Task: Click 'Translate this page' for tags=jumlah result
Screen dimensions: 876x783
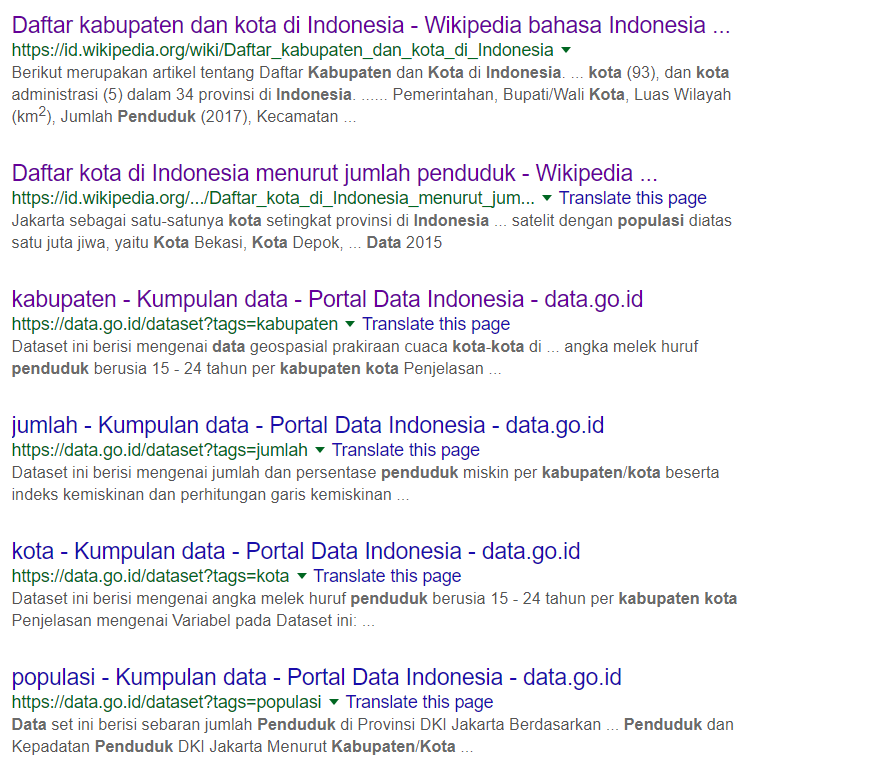Action: click(406, 450)
